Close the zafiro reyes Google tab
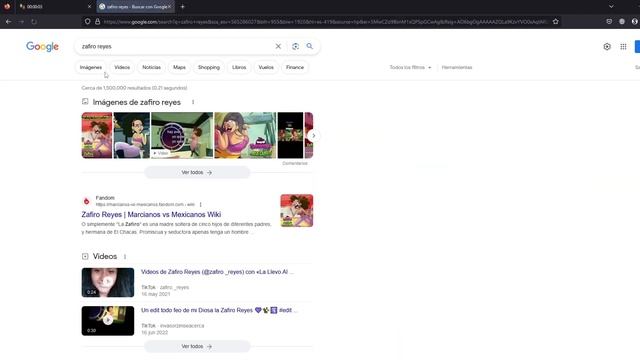This screenshot has width=640, height=360. point(169,7)
